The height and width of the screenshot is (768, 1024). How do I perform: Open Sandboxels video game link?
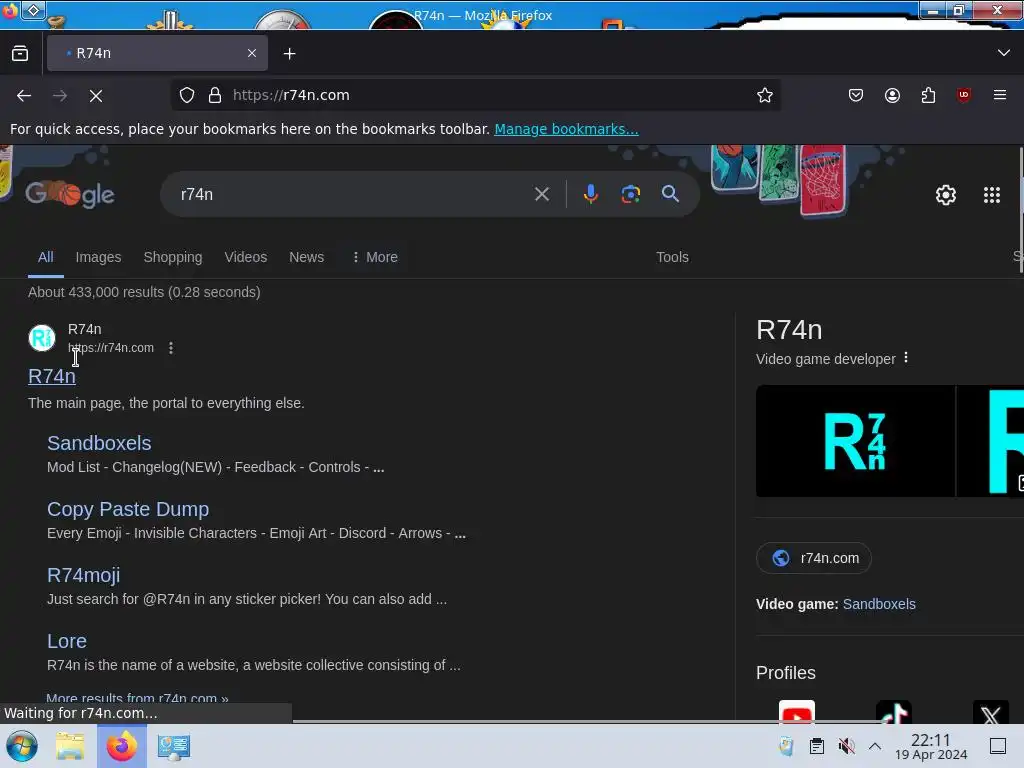(879, 604)
